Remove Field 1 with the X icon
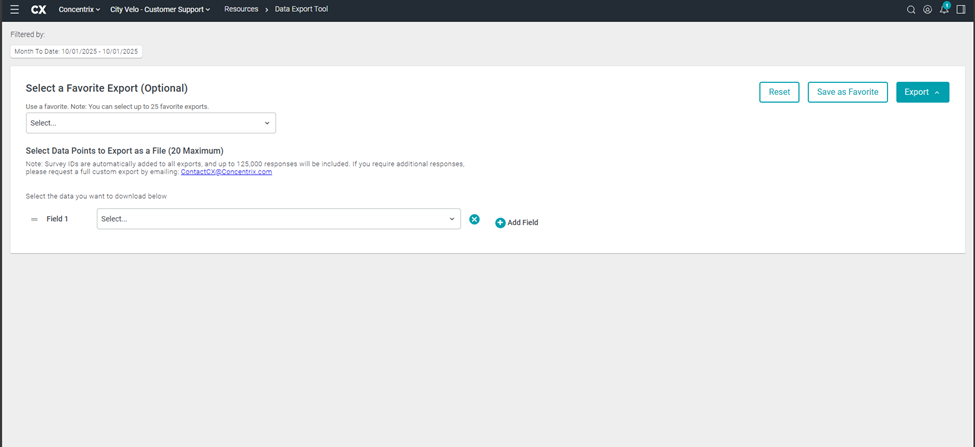The height and width of the screenshot is (447, 975). 474,219
